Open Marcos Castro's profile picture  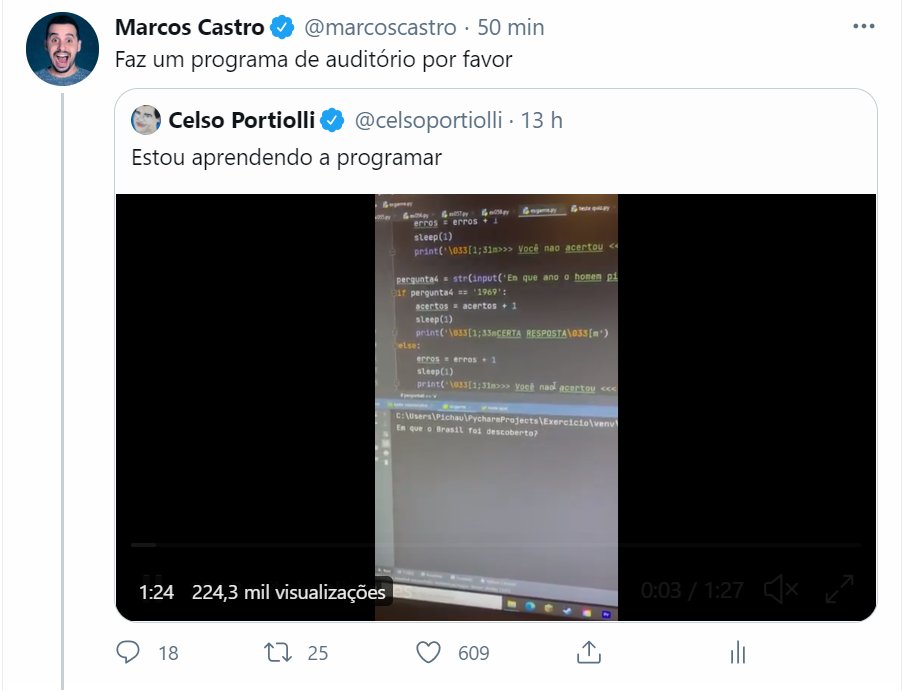coord(62,49)
